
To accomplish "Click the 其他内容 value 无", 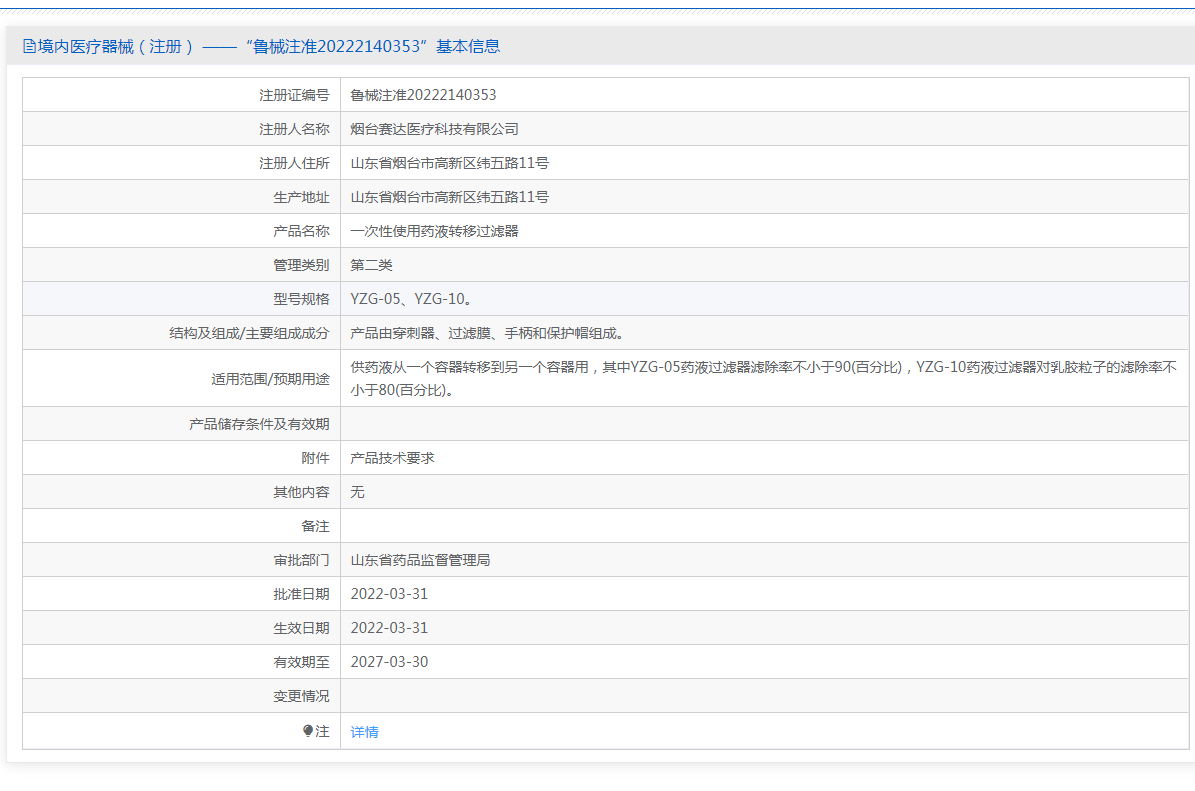I will (357, 492).
